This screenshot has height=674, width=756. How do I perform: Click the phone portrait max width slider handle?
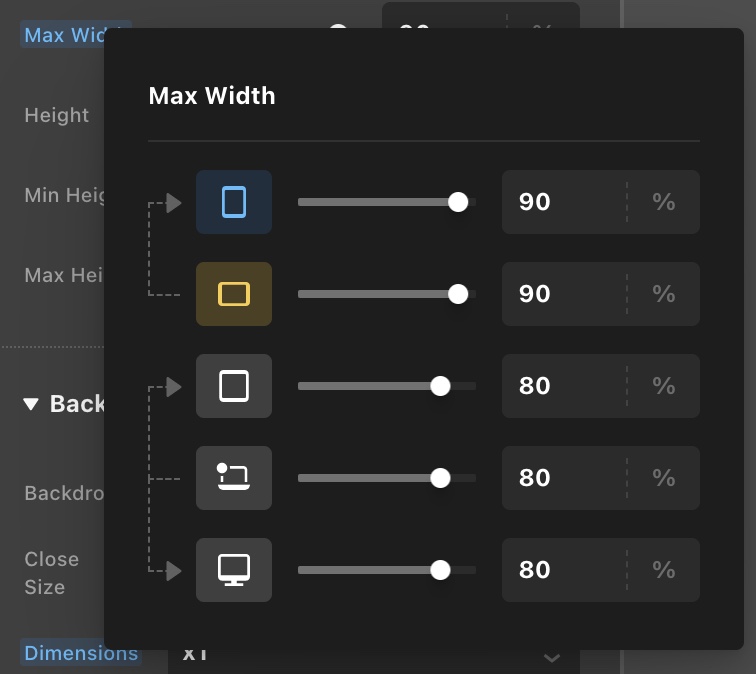click(x=458, y=202)
